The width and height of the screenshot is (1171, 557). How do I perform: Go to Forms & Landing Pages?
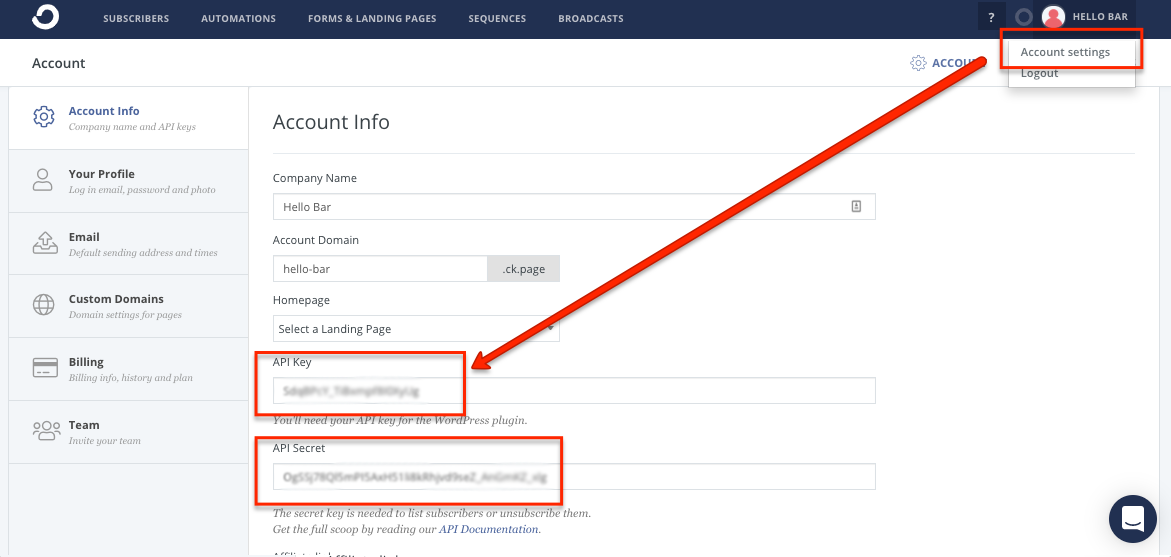click(372, 18)
